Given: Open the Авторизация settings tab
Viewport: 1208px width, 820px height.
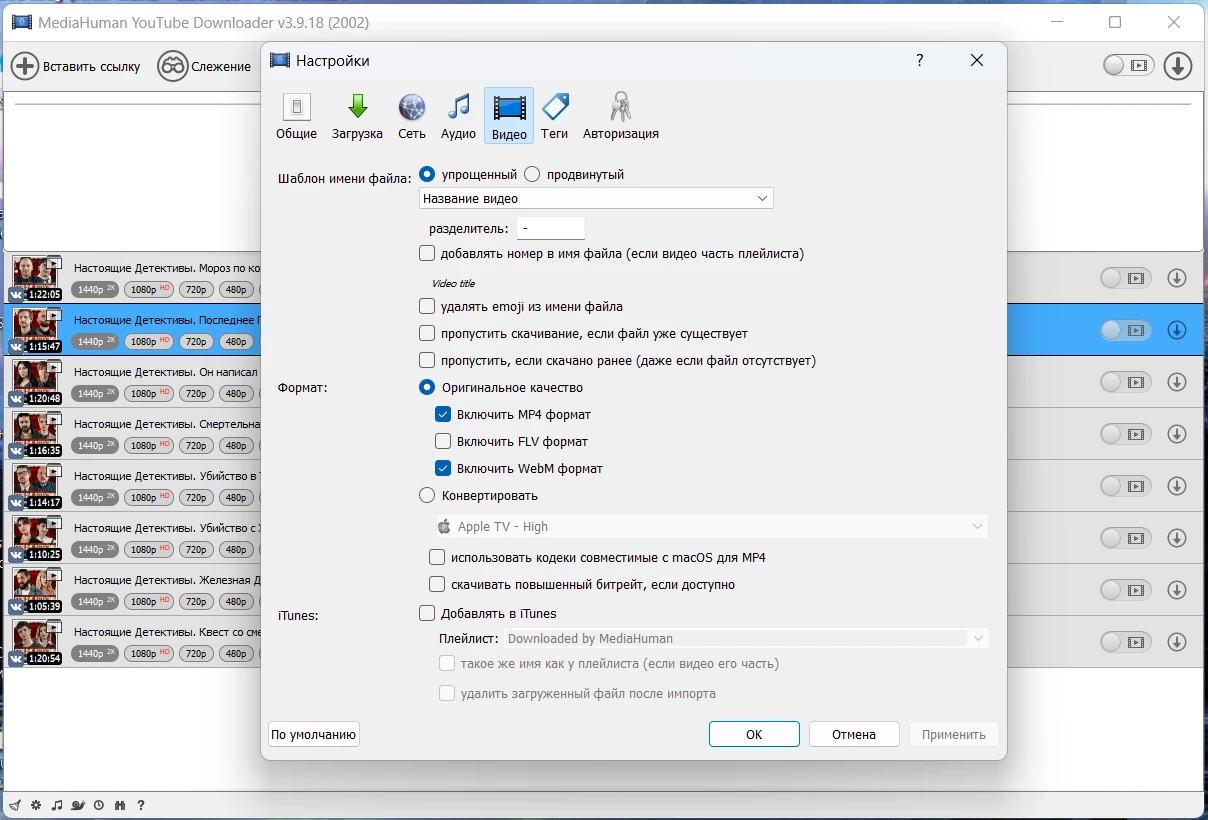Looking at the screenshot, I should click(x=620, y=116).
